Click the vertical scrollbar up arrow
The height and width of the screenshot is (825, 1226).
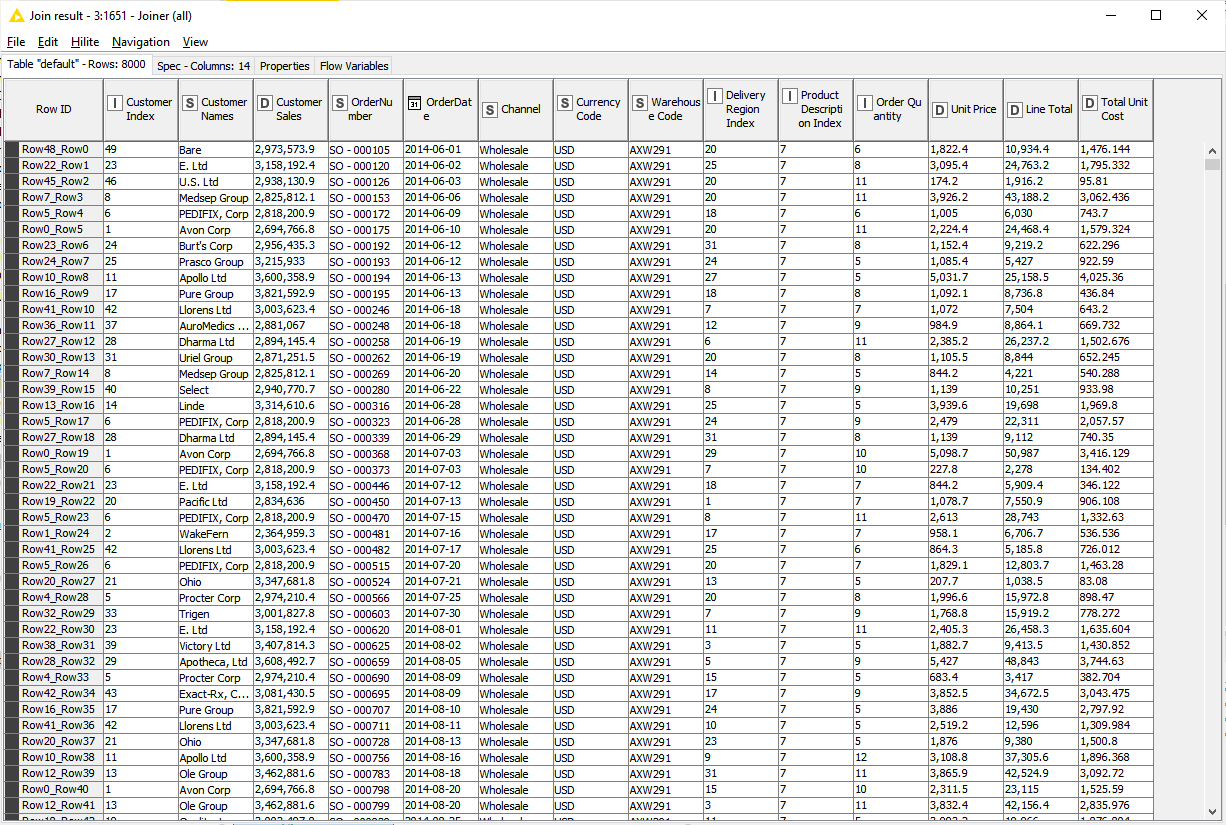pyautogui.click(x=1212, y=151)
